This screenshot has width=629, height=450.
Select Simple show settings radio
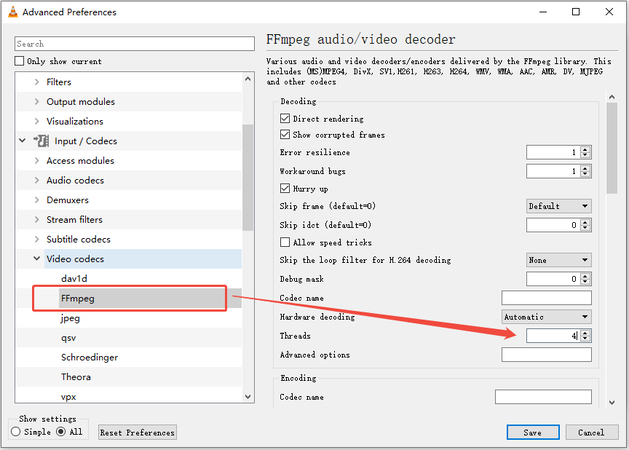[x=16, y=432]
